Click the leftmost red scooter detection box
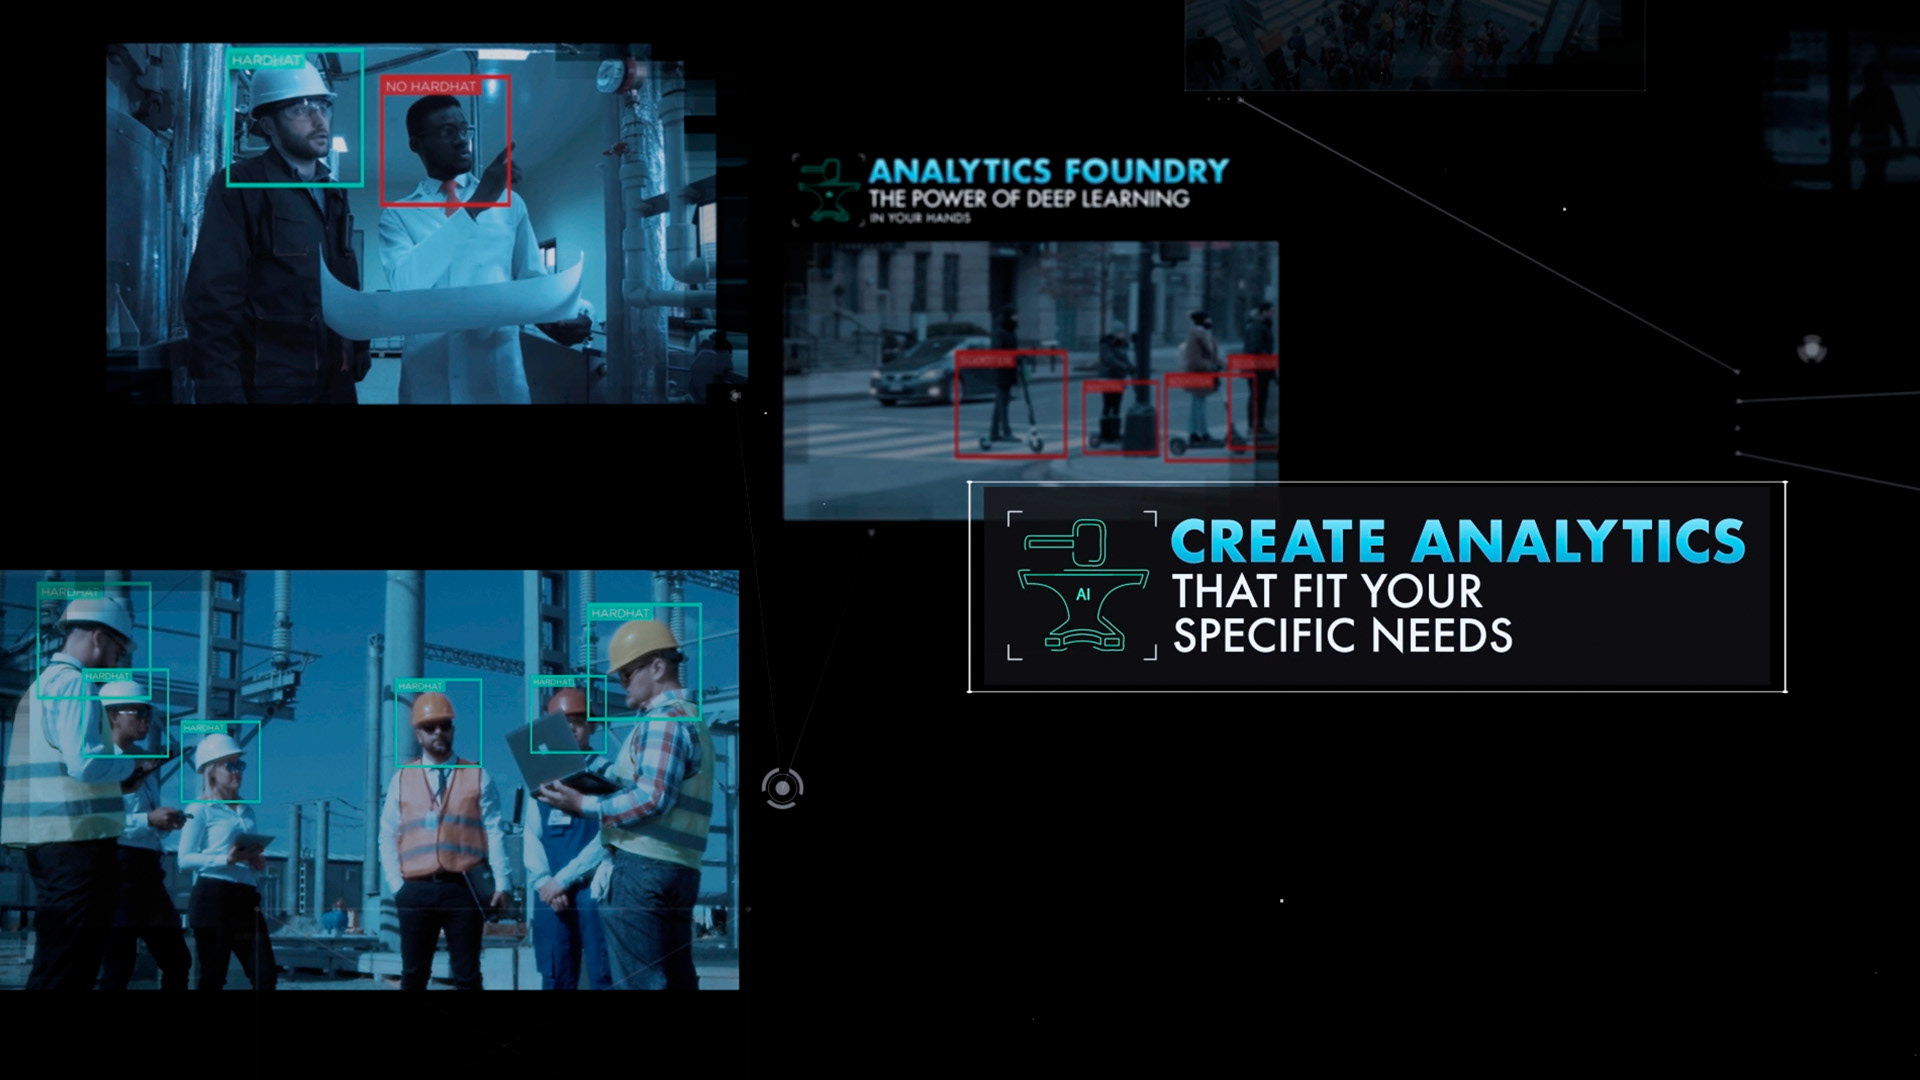 tap(1010, 404)
